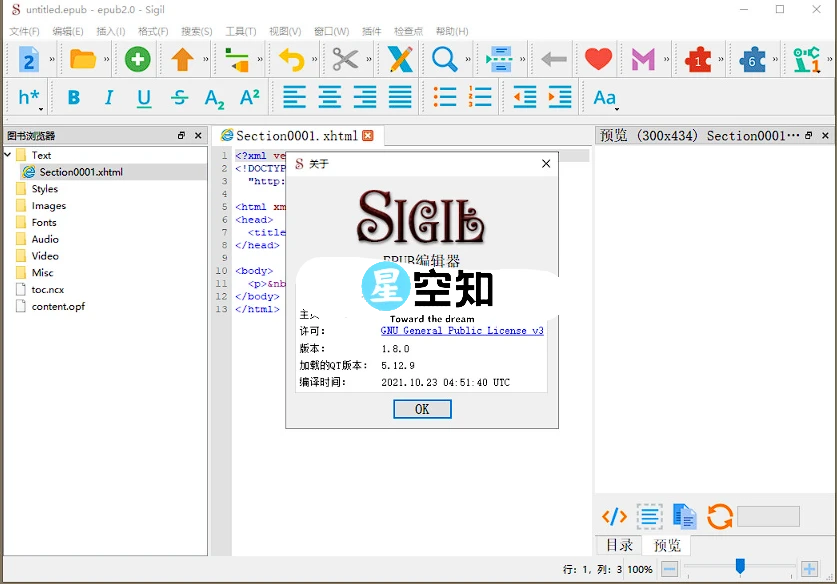The height and width of the screenshot is (584, 837).
Task: Open the red plugin puzzle-piece icon
Action: (x=699, y=59)
